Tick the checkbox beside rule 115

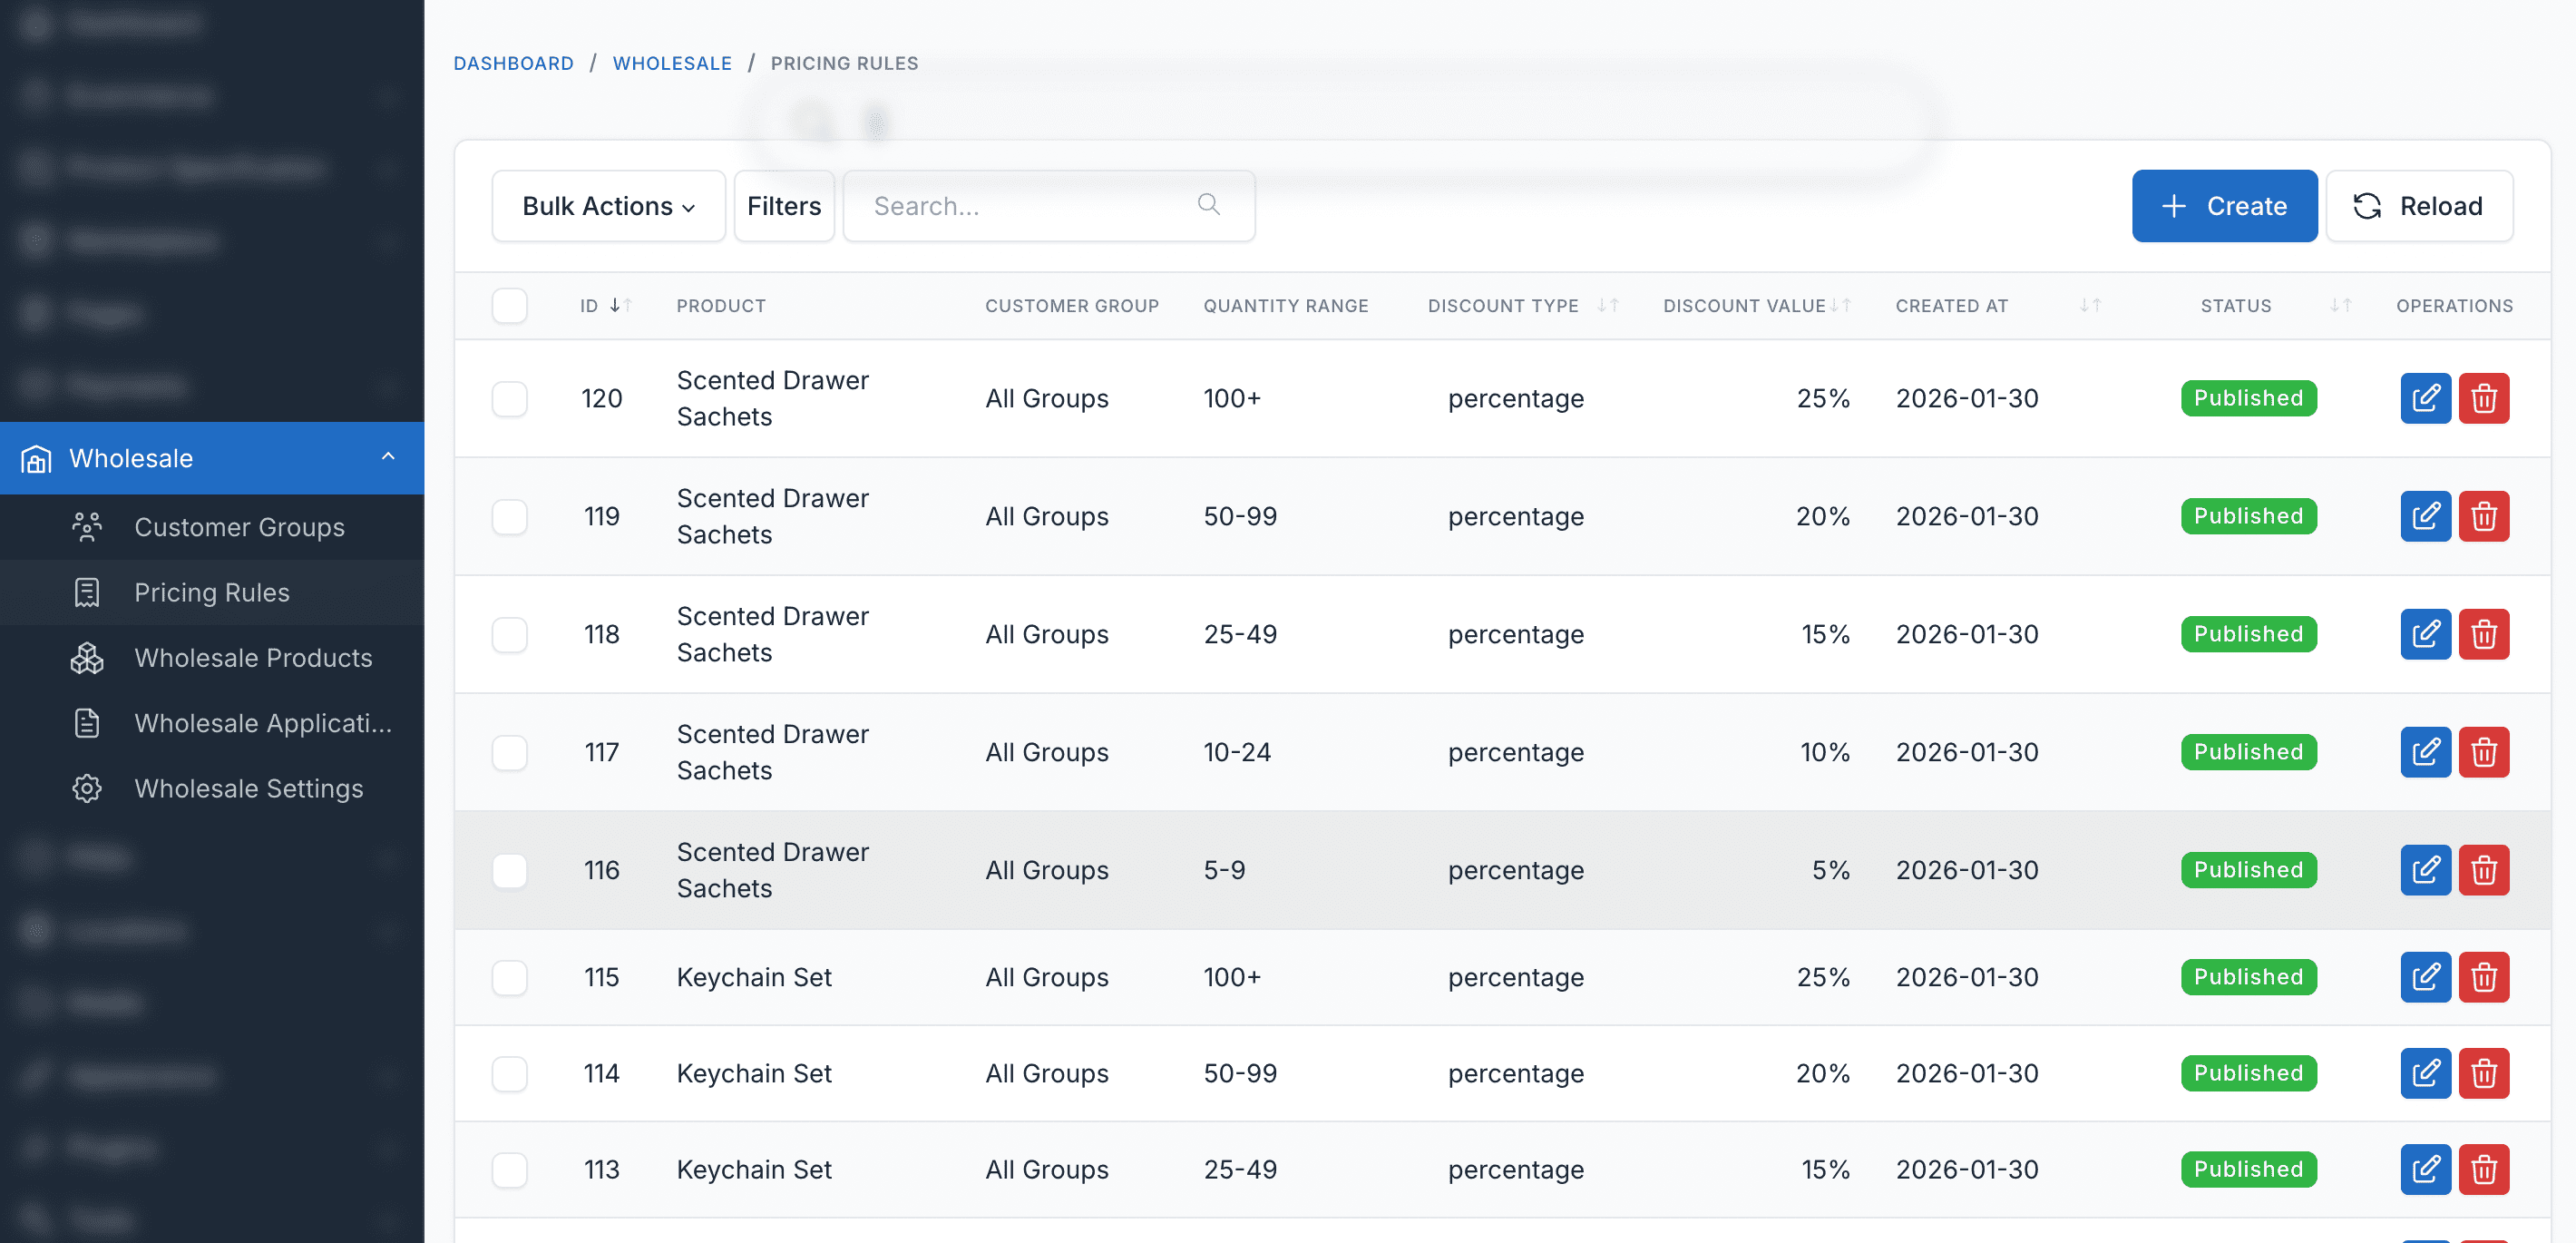[x=510, y=978]
